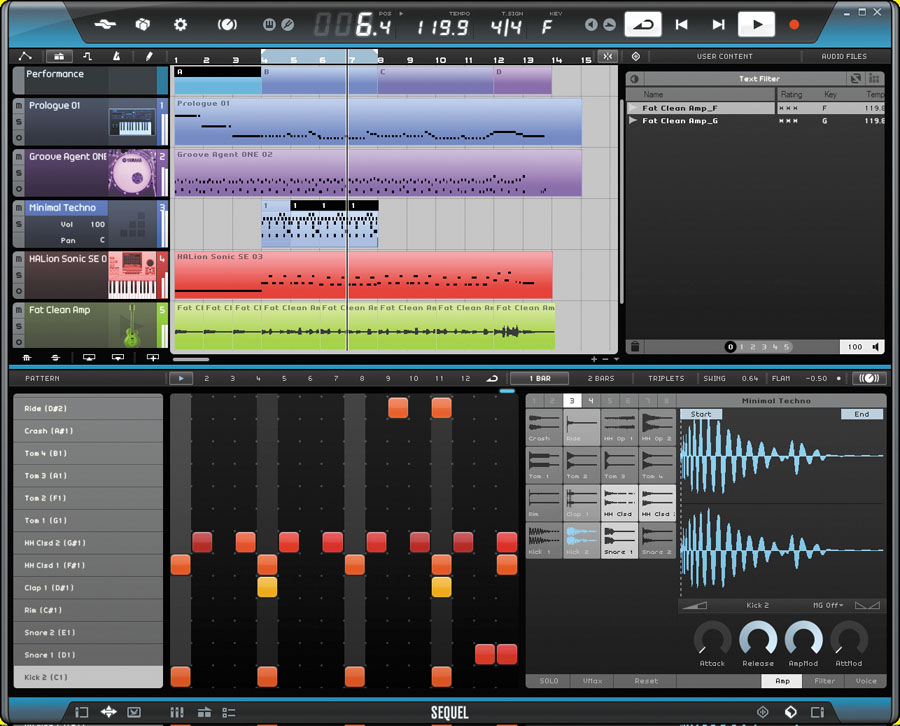Select the Amp tab in the pad editor

coord(782,681)
